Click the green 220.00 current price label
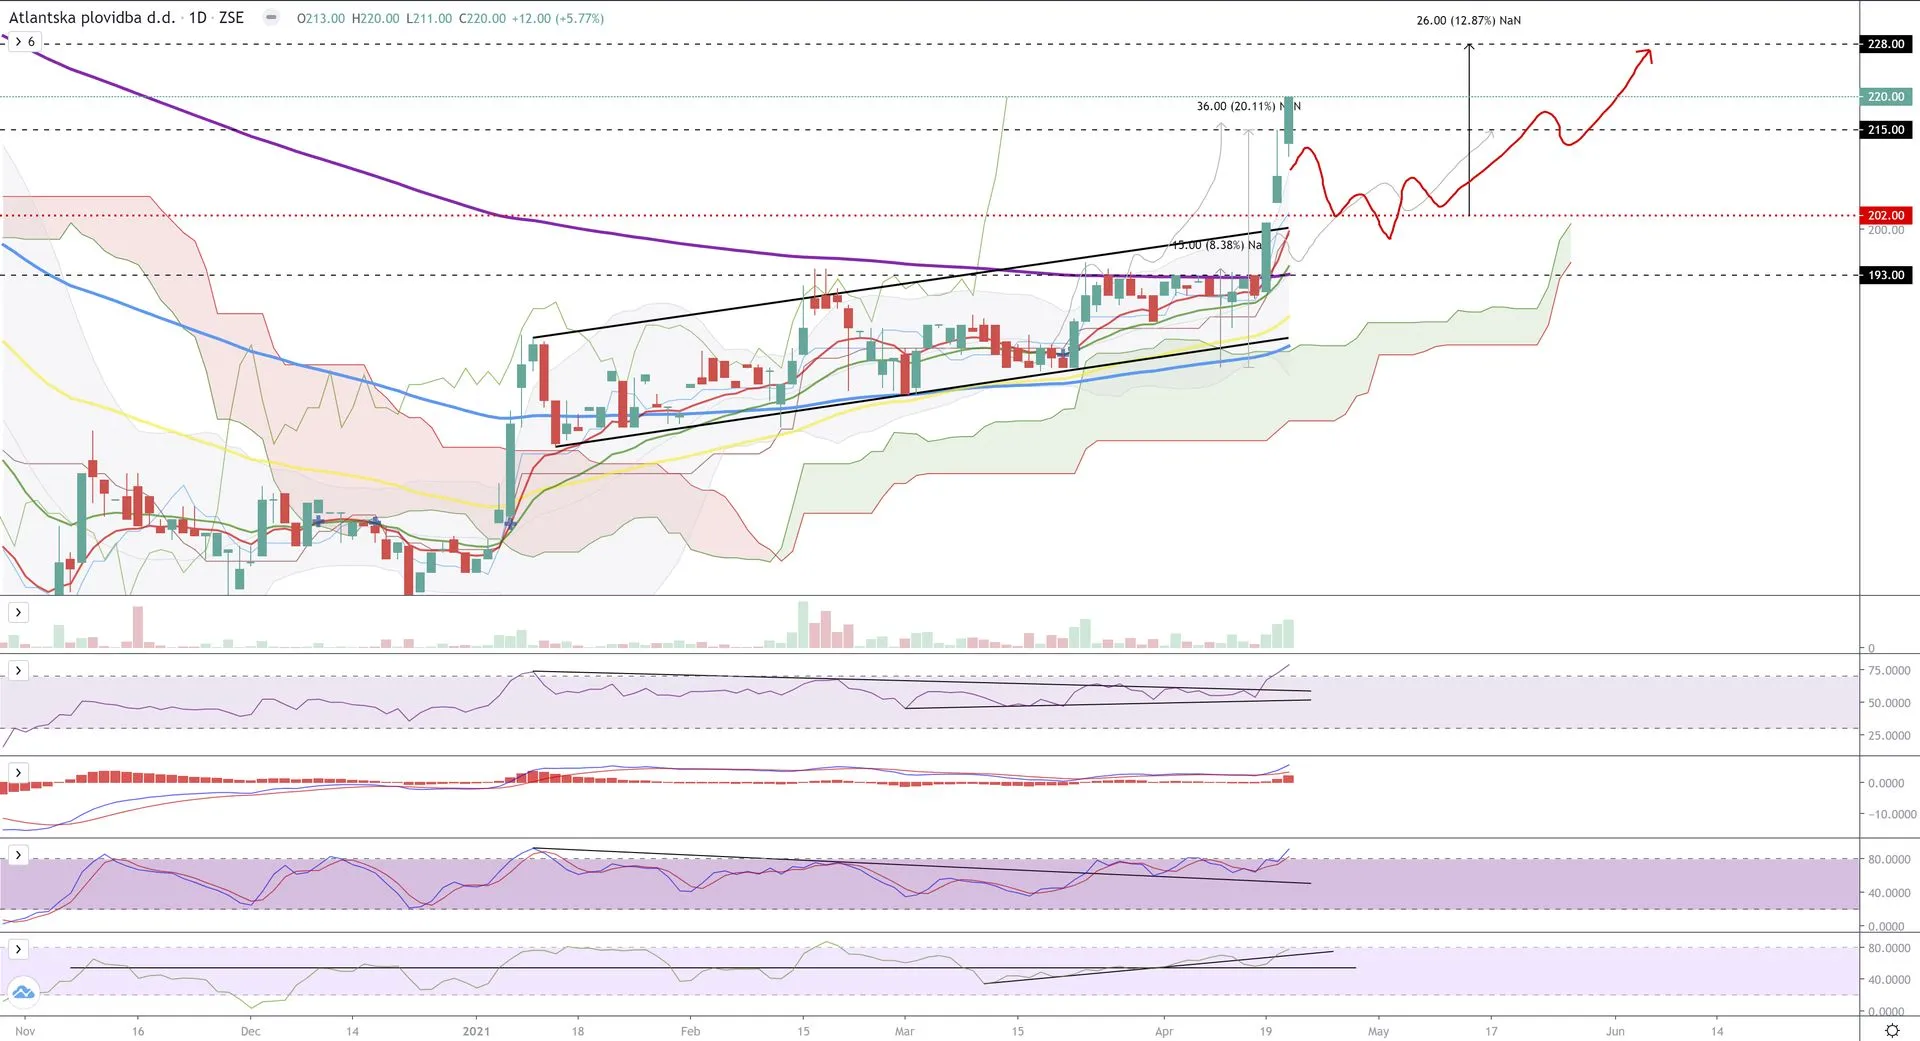1920x1041 pixels. (1886, 97)
